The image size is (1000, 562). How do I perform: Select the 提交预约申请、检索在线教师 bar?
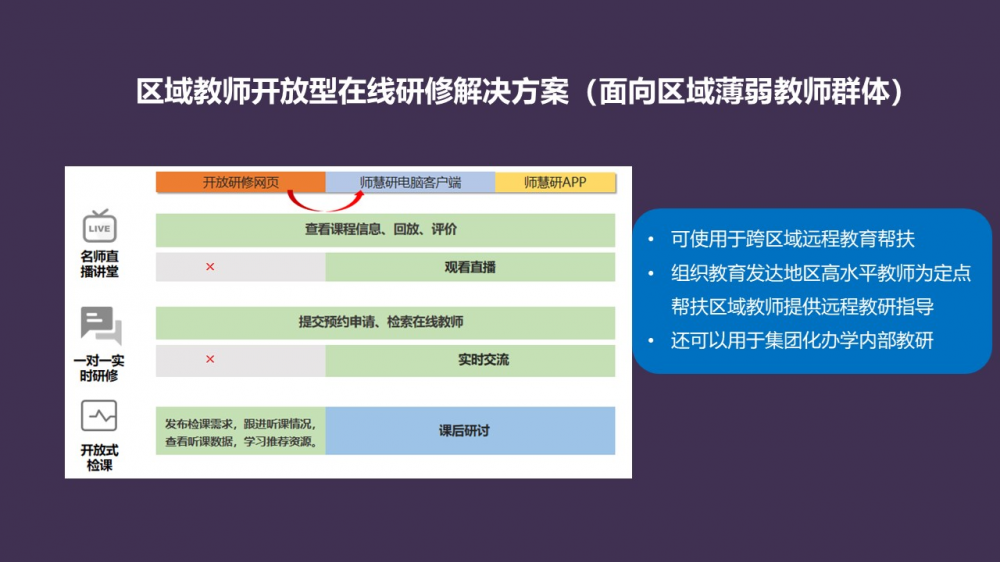point(385,322)
